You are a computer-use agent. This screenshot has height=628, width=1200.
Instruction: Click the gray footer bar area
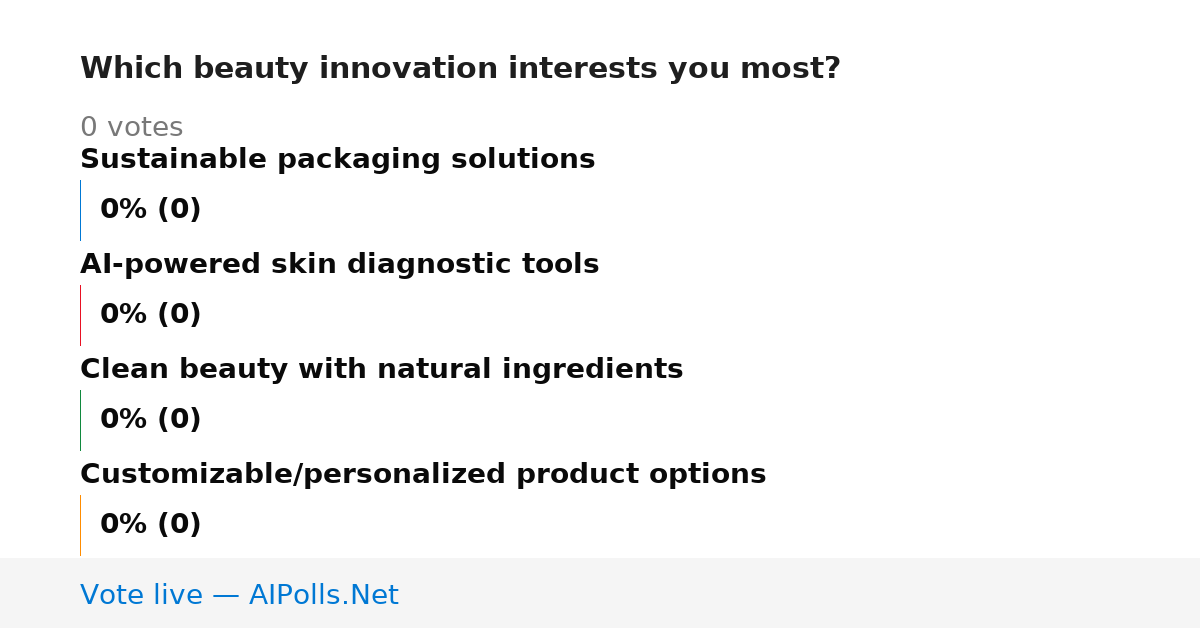pos(600,593)
